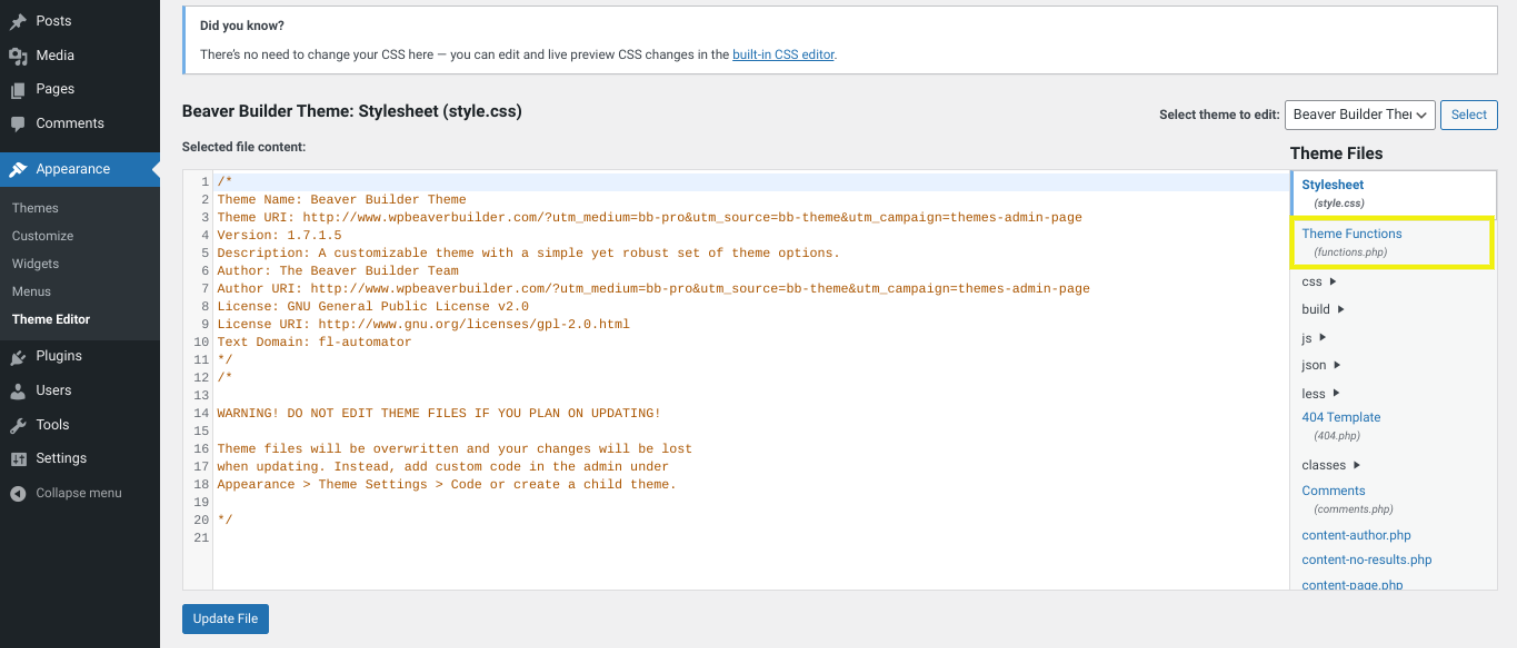Click the Users icon

19,390
